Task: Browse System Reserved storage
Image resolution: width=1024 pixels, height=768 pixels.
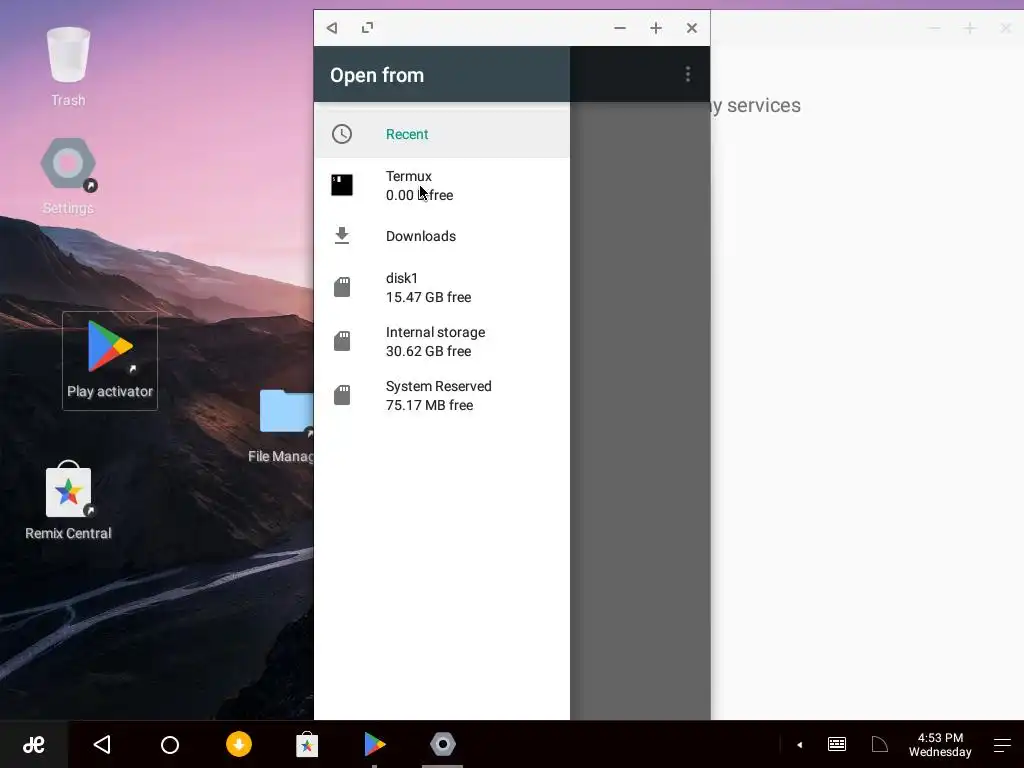Action: pyautogui.click(x=441, y=396)
